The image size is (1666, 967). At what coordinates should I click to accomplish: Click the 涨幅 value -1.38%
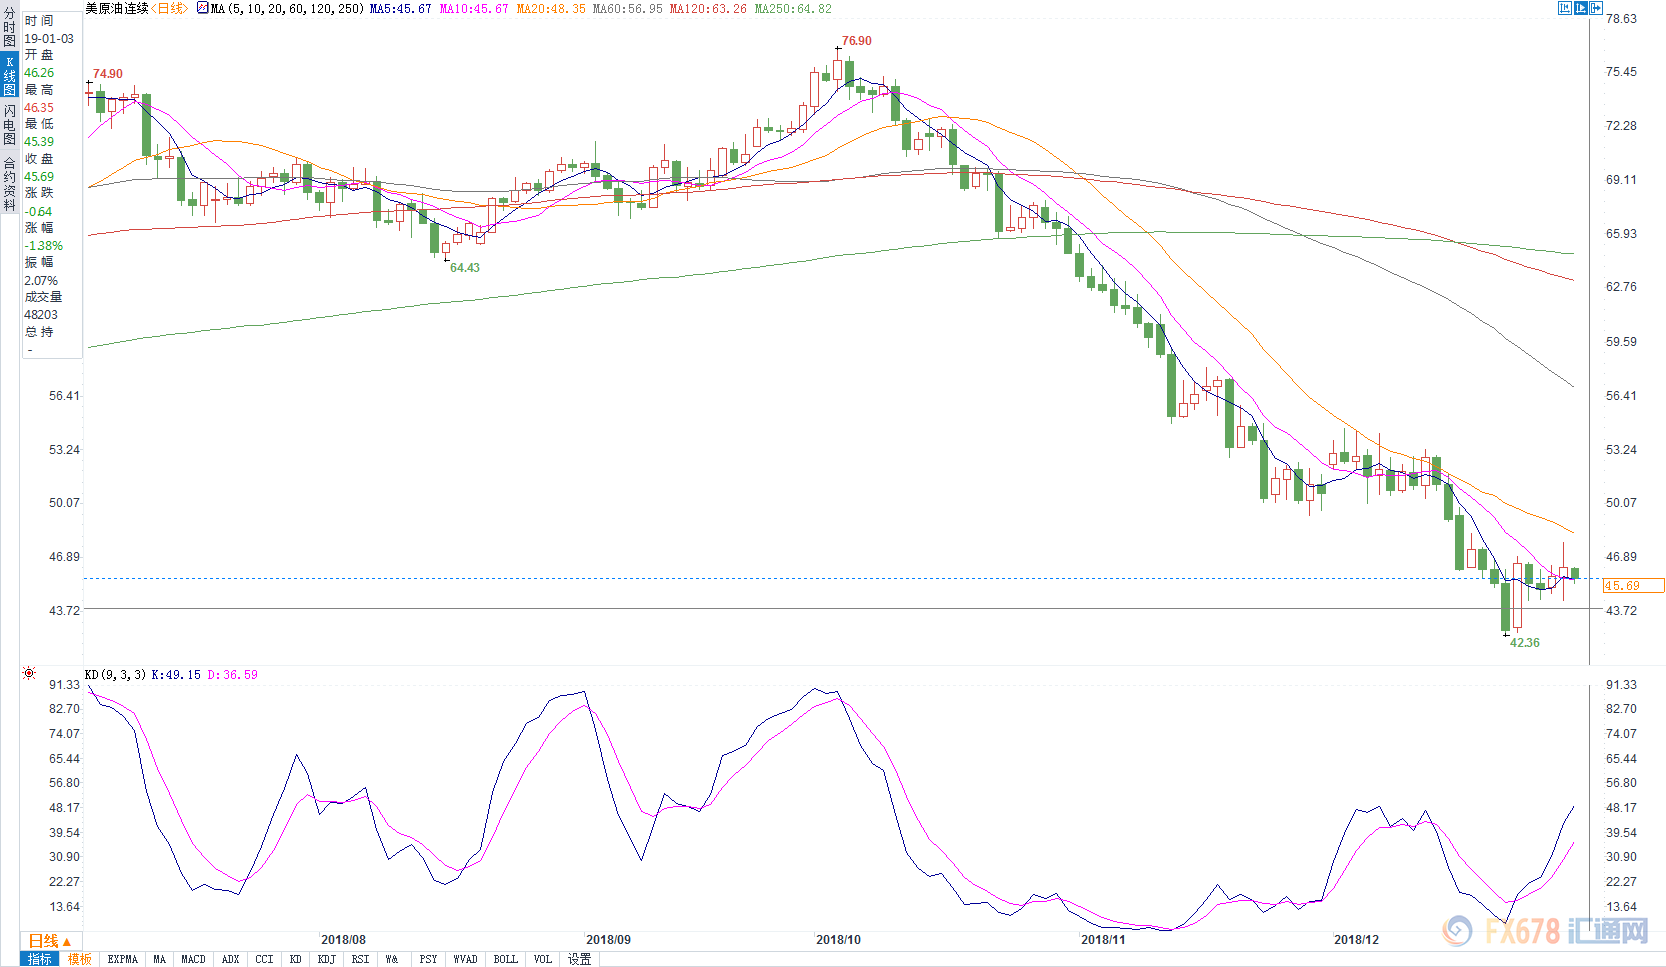tap(43, 246)
